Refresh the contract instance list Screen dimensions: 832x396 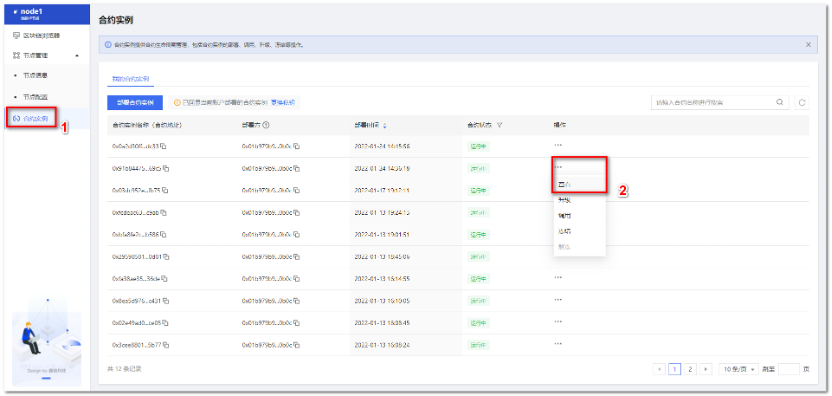(x=802, y=103)
